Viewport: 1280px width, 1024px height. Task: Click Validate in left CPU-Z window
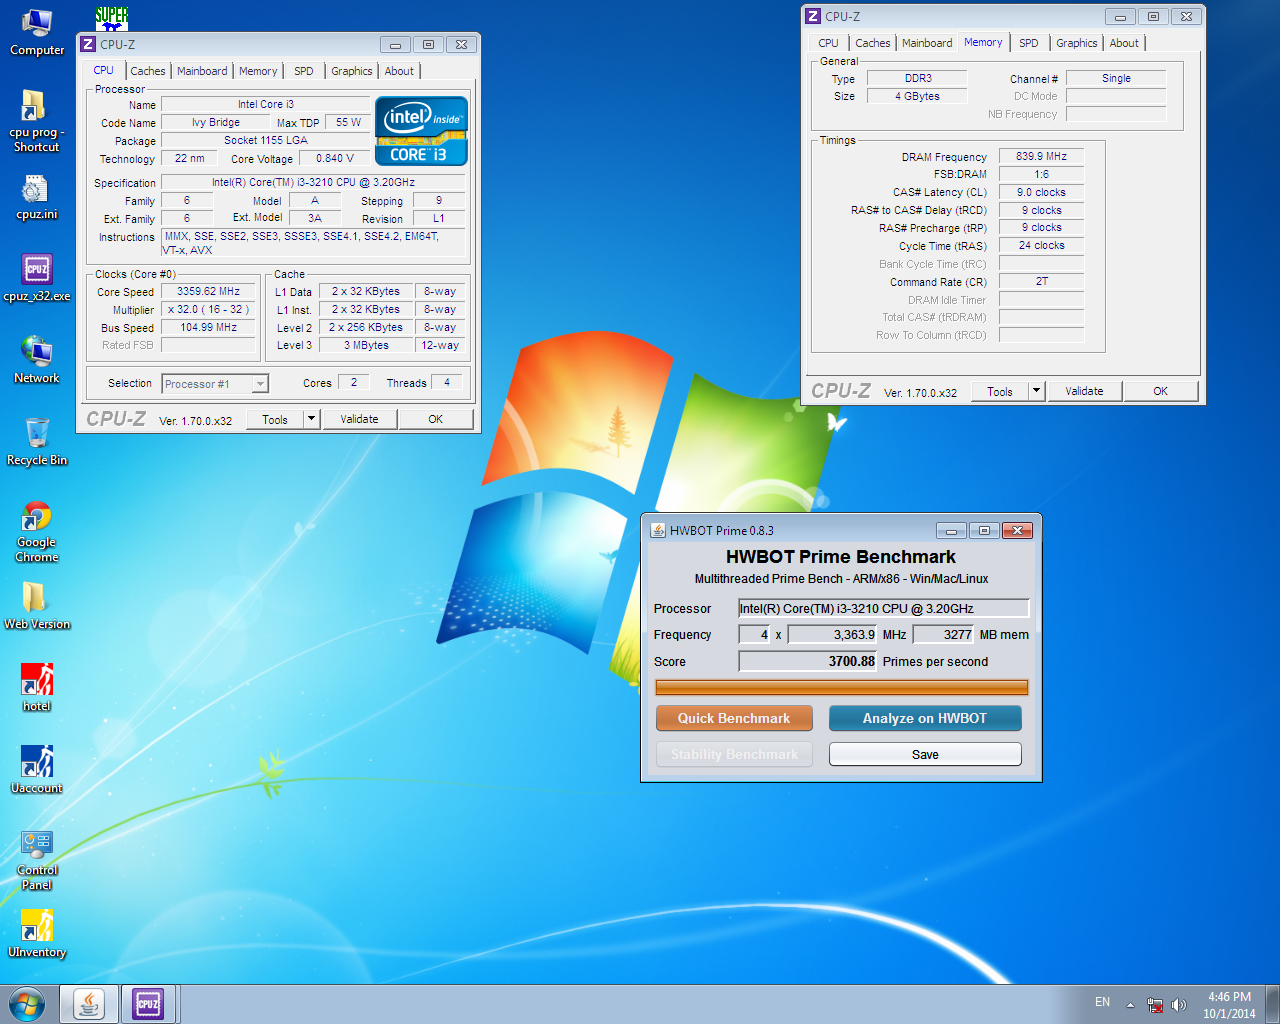(x=359, y=419)
